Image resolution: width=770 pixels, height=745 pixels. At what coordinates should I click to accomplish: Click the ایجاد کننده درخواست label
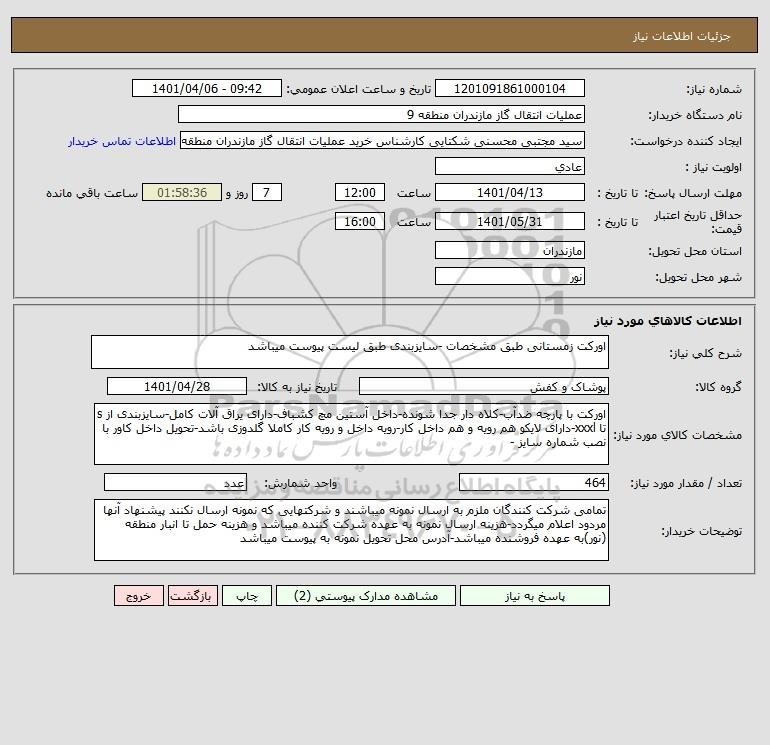point(686,141)
